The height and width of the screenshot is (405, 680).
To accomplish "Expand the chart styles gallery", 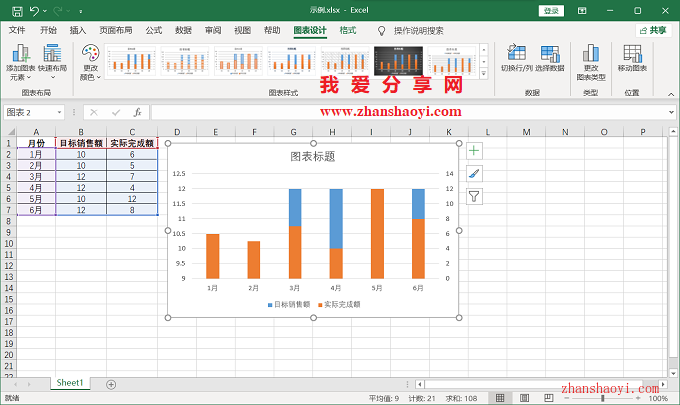I will 484,74.
